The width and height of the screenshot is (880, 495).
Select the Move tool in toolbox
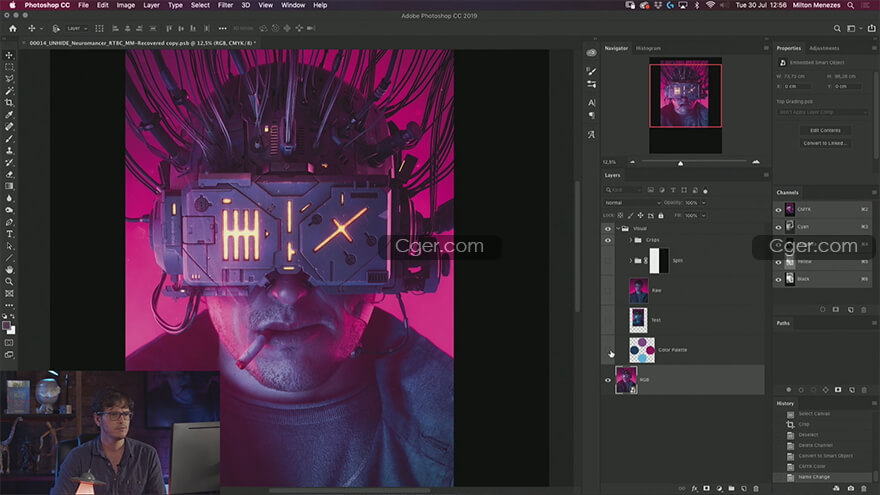tap(9, 55)
